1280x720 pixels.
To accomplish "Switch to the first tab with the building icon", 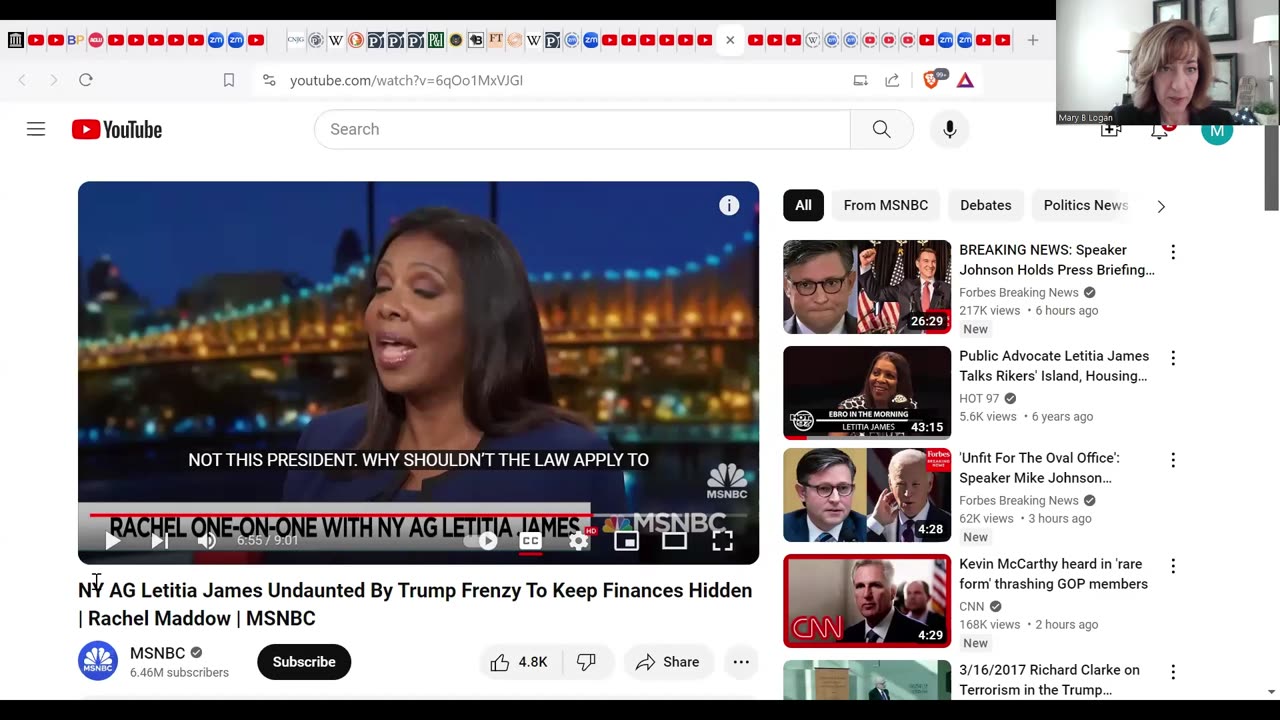I will (15, 40).
